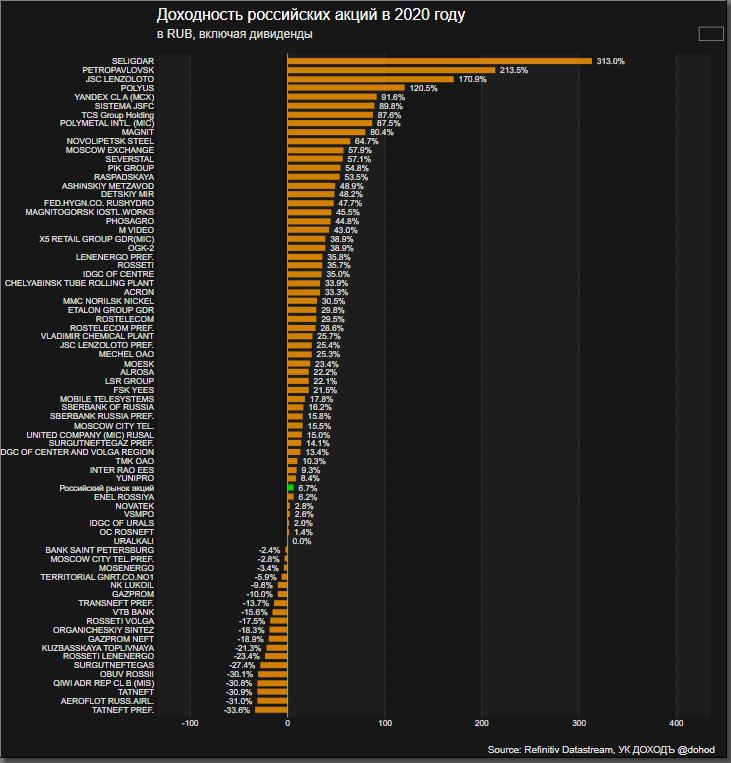Screen dimensions: 731x763
Task: Click the small rectangle box top right
Action: coord(711,34)
